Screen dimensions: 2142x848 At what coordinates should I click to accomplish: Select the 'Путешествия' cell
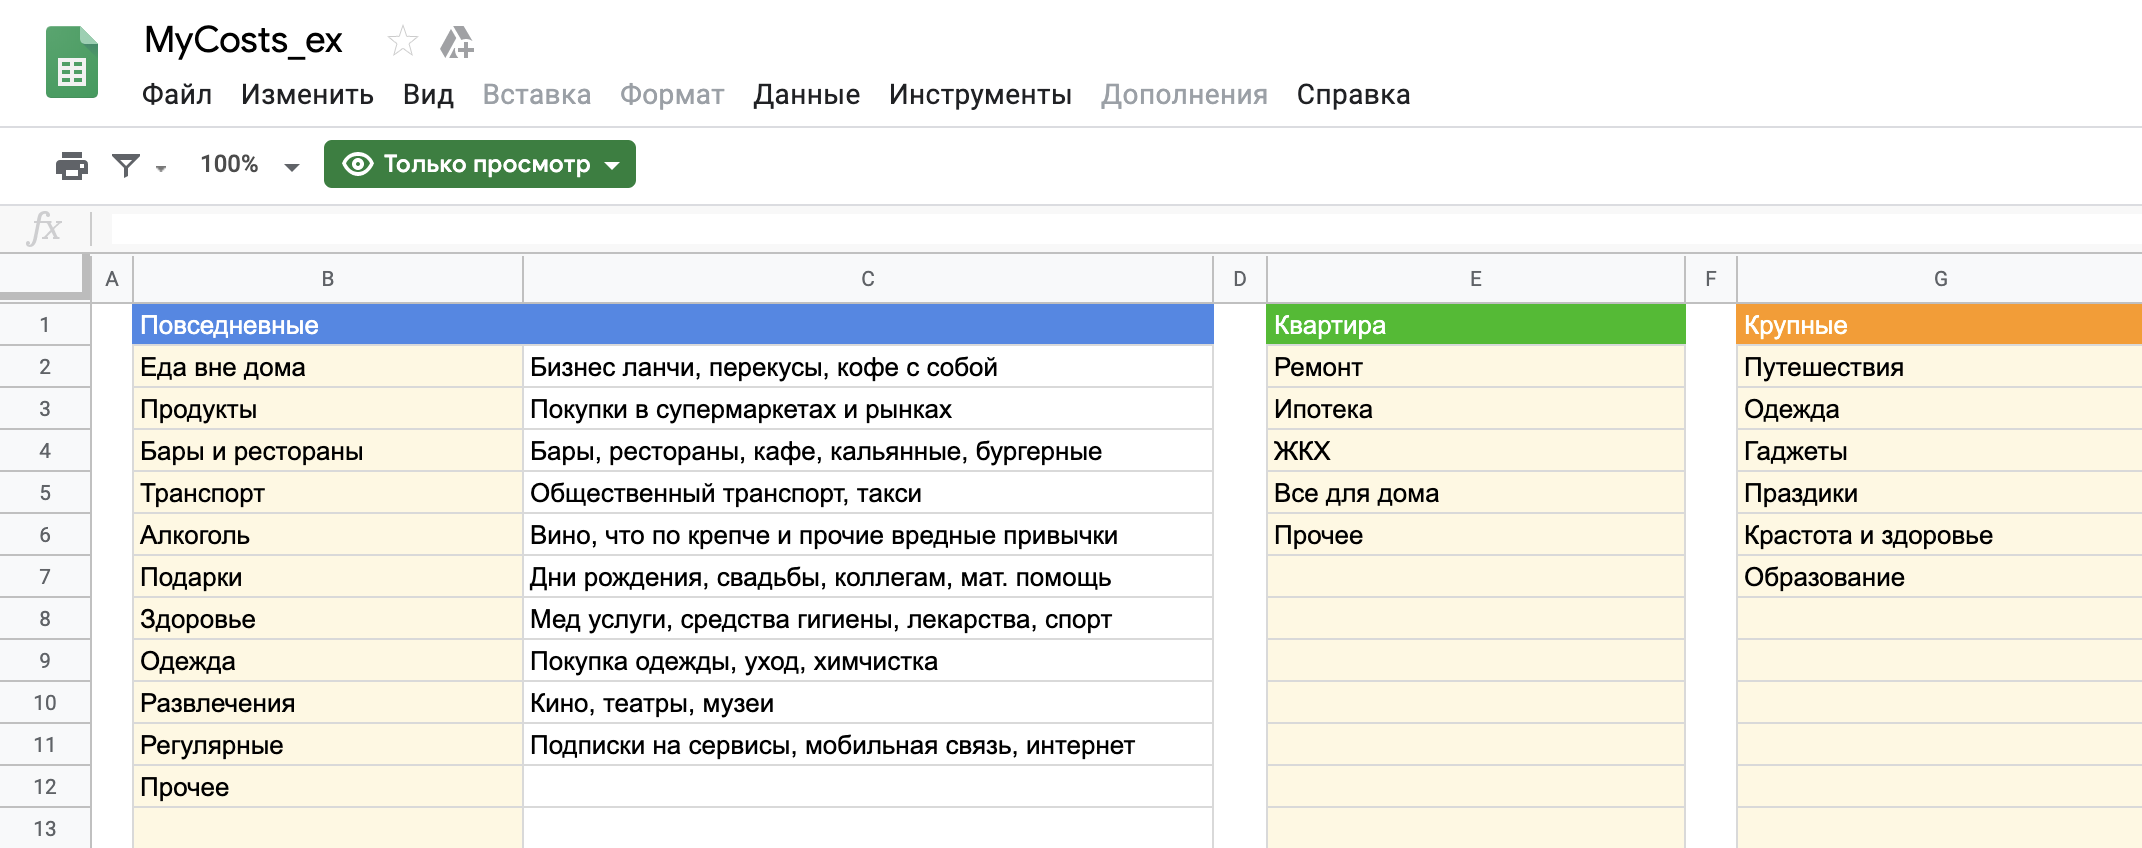click(1940, 367)
